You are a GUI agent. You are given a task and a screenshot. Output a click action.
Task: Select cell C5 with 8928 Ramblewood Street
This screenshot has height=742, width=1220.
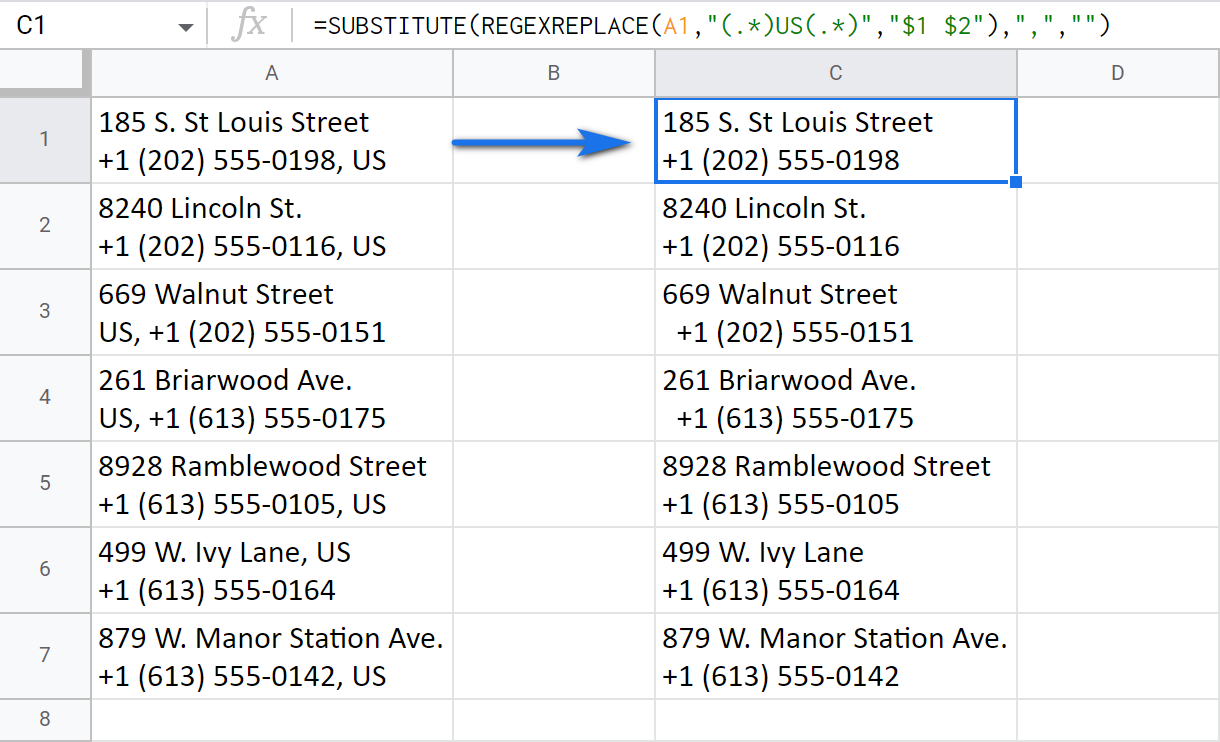tap(835, 484)
